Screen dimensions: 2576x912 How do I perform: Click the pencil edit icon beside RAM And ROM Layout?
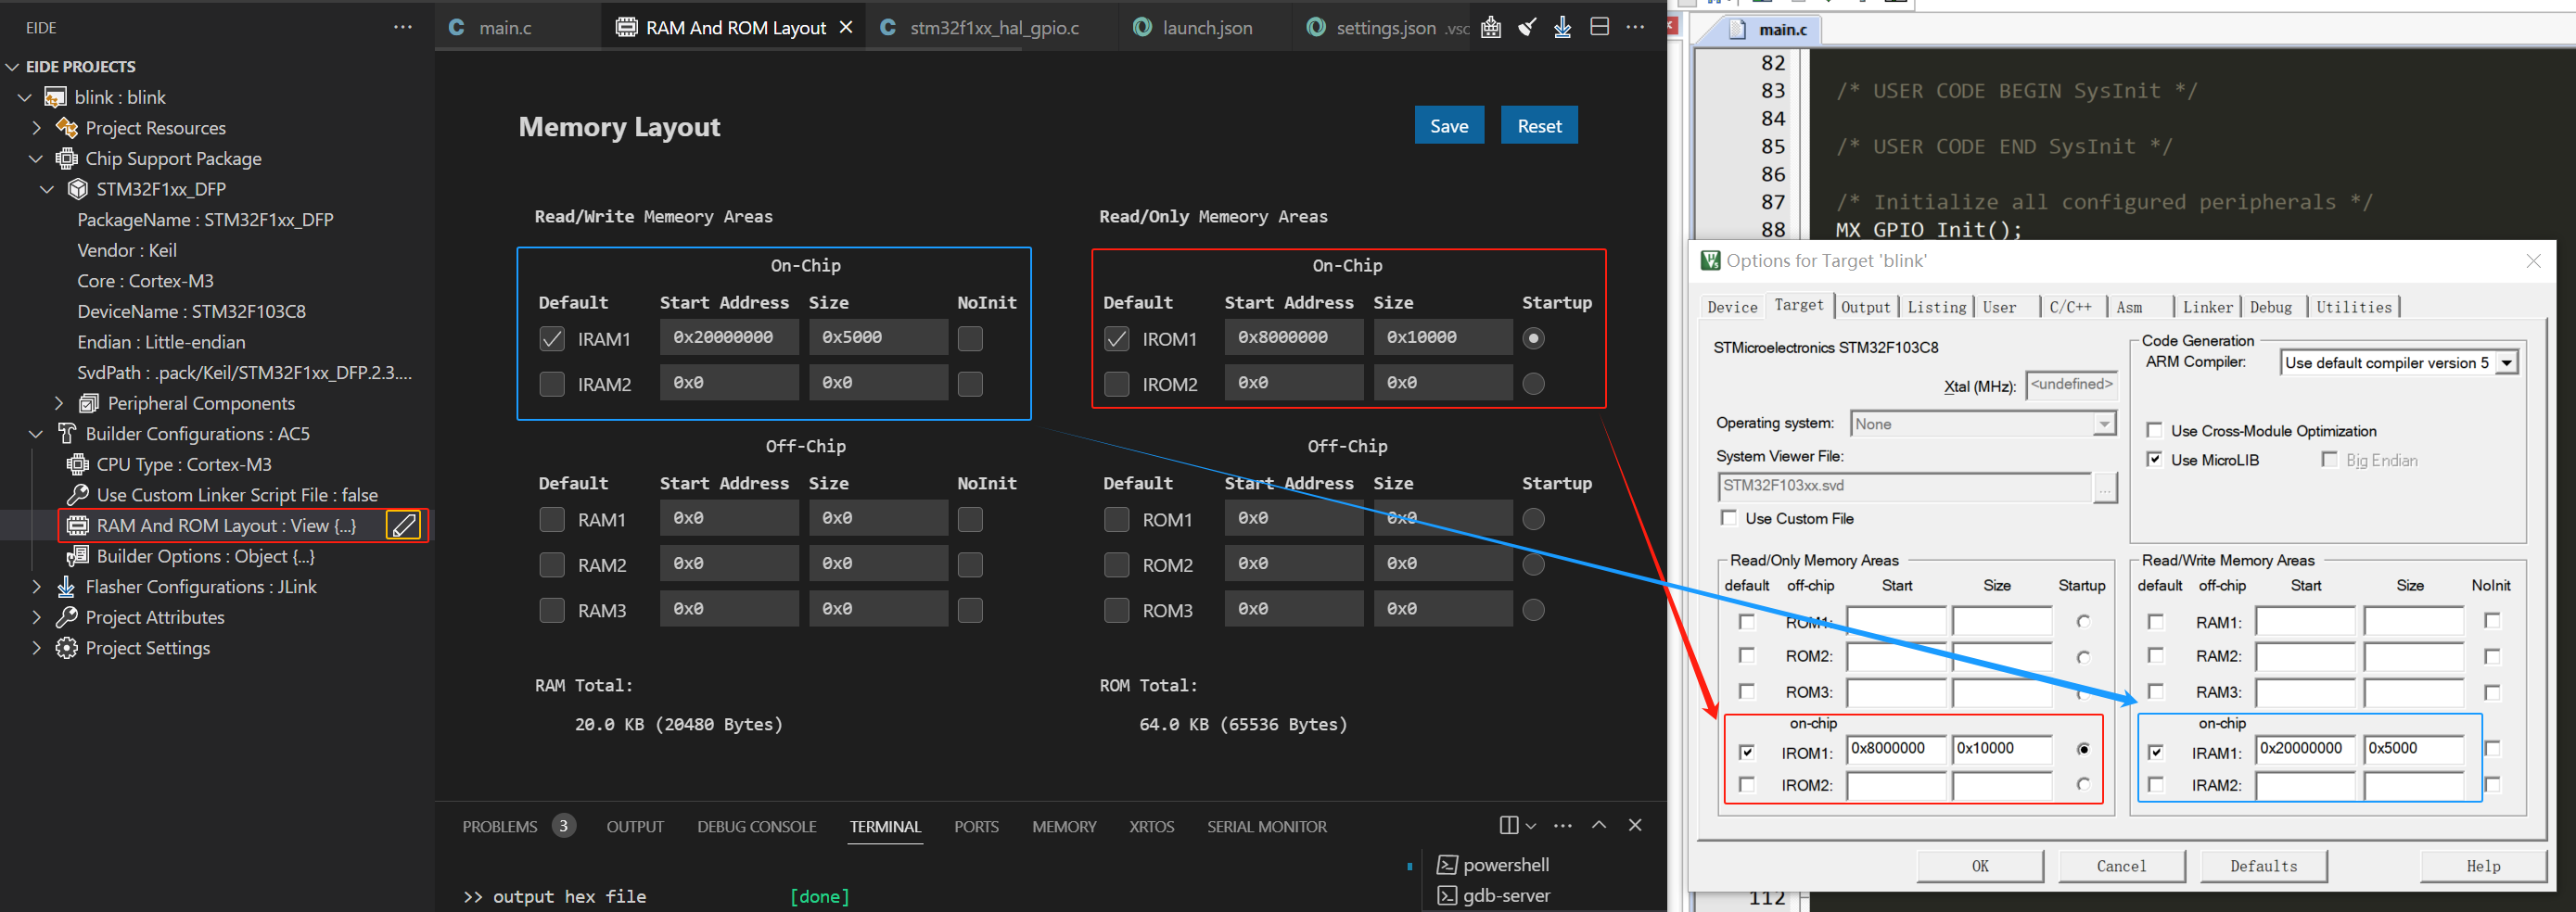pyautogui.click(x=404, y=525)
